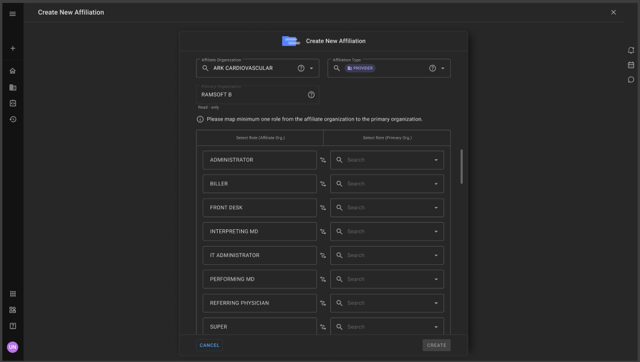The image size is (640, 362).
Task: Click Select Role (Affiliate Org.) column header
Action: point(260,138)
